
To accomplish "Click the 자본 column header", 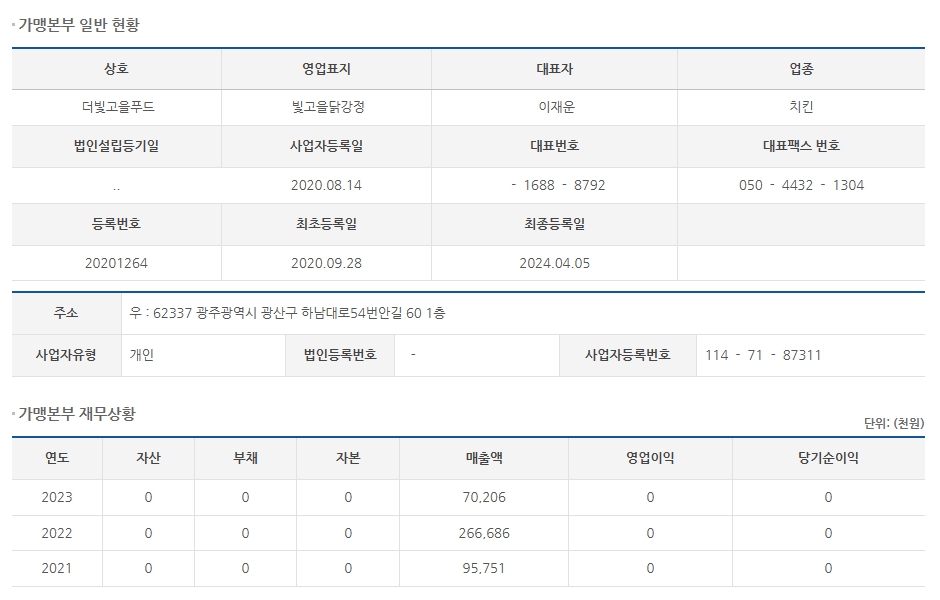I will 348,459.
